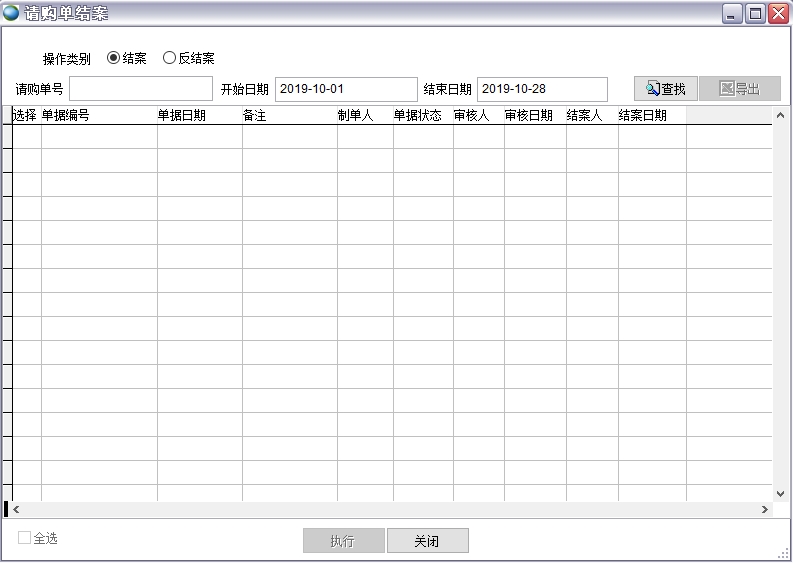Viewport: 793px width, 563px height.
Task: Click the 开始日期 date field
Action: [345, 89]
